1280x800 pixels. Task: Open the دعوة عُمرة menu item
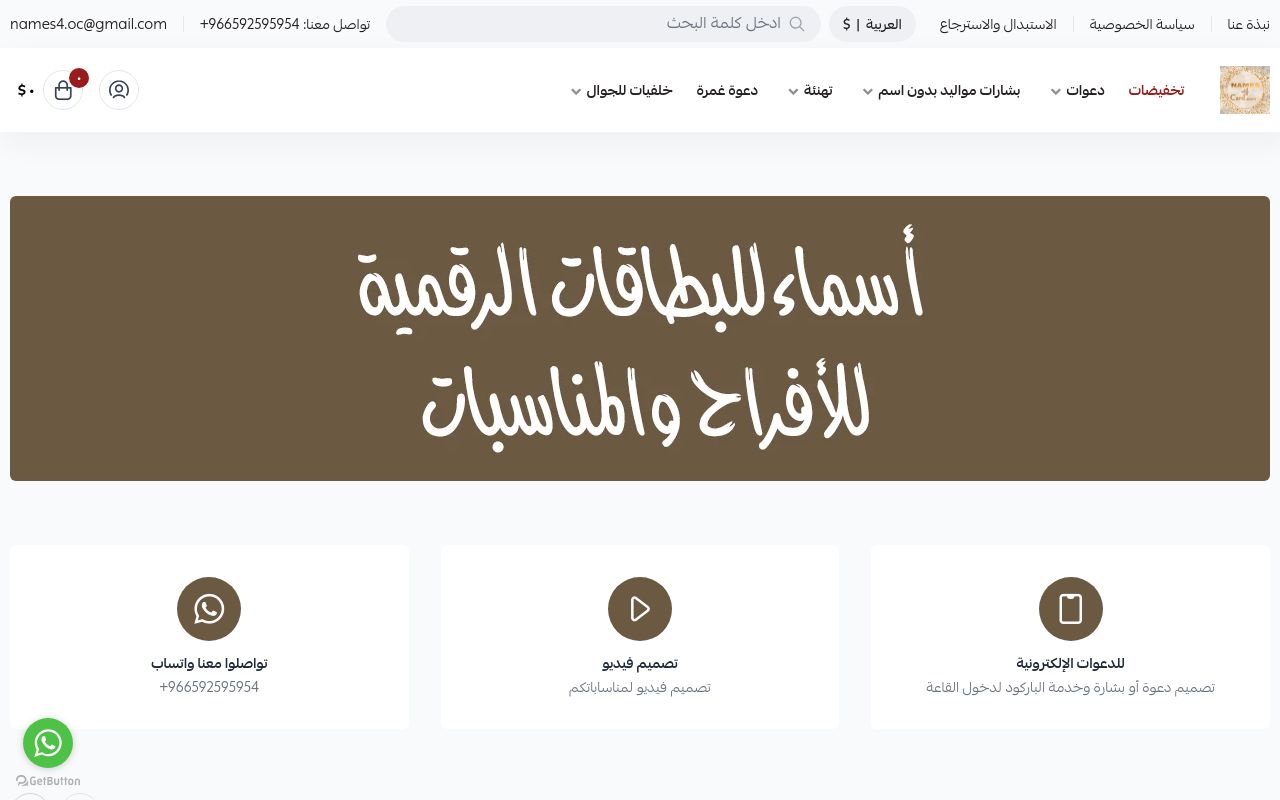point(727,90)
